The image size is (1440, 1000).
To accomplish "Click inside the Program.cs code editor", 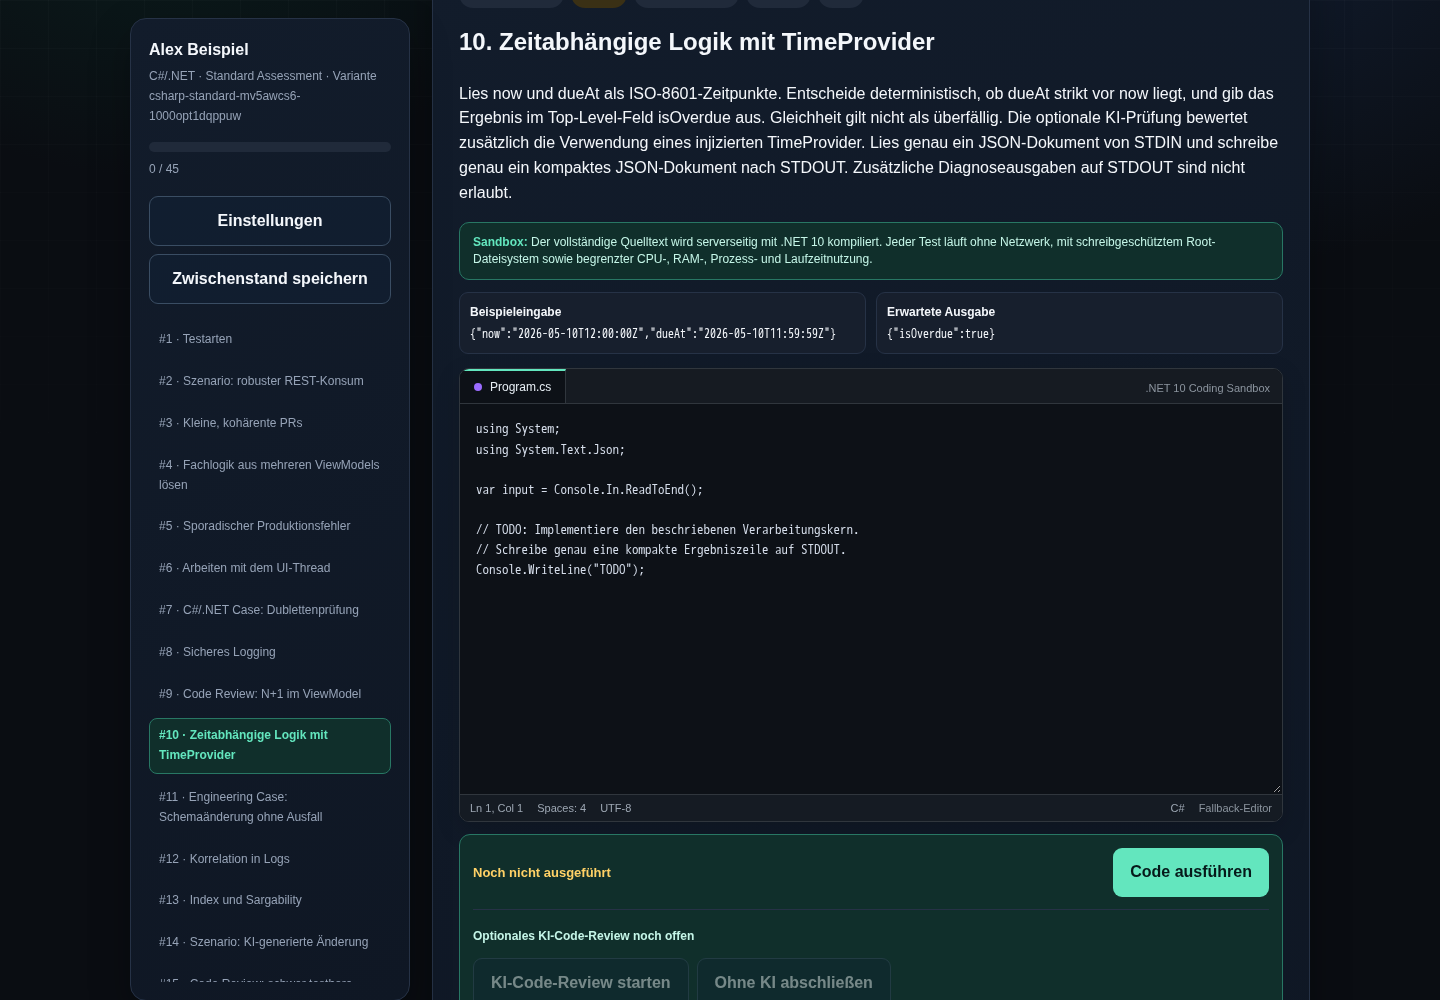I will pos(871,599).
